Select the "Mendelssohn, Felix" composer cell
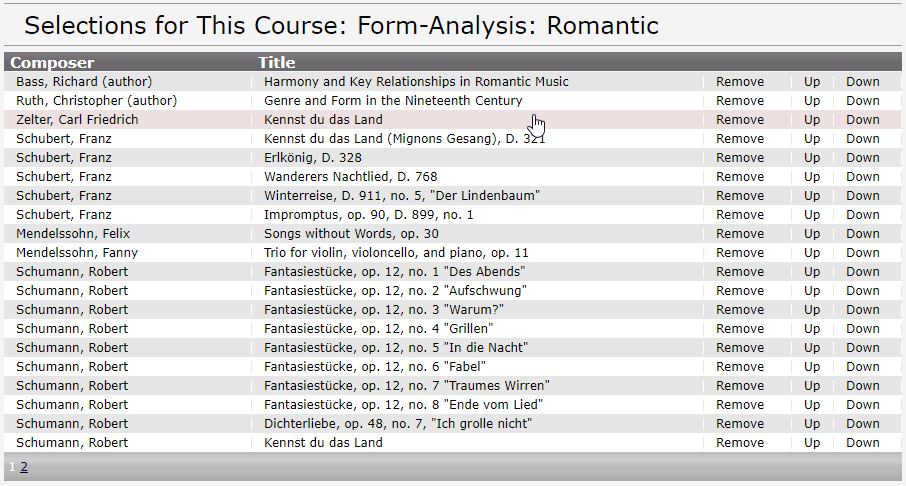 pyautogui.click(x=73, y=234)
